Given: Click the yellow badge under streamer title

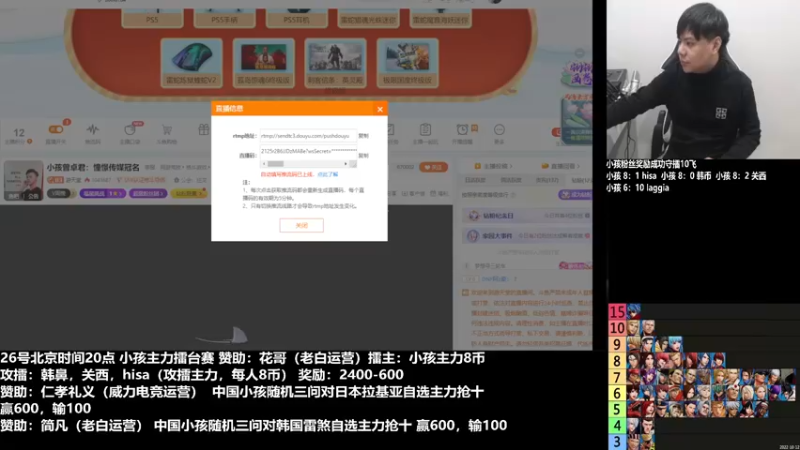Looking at the screenshot, I should click(x=189, y=193).
